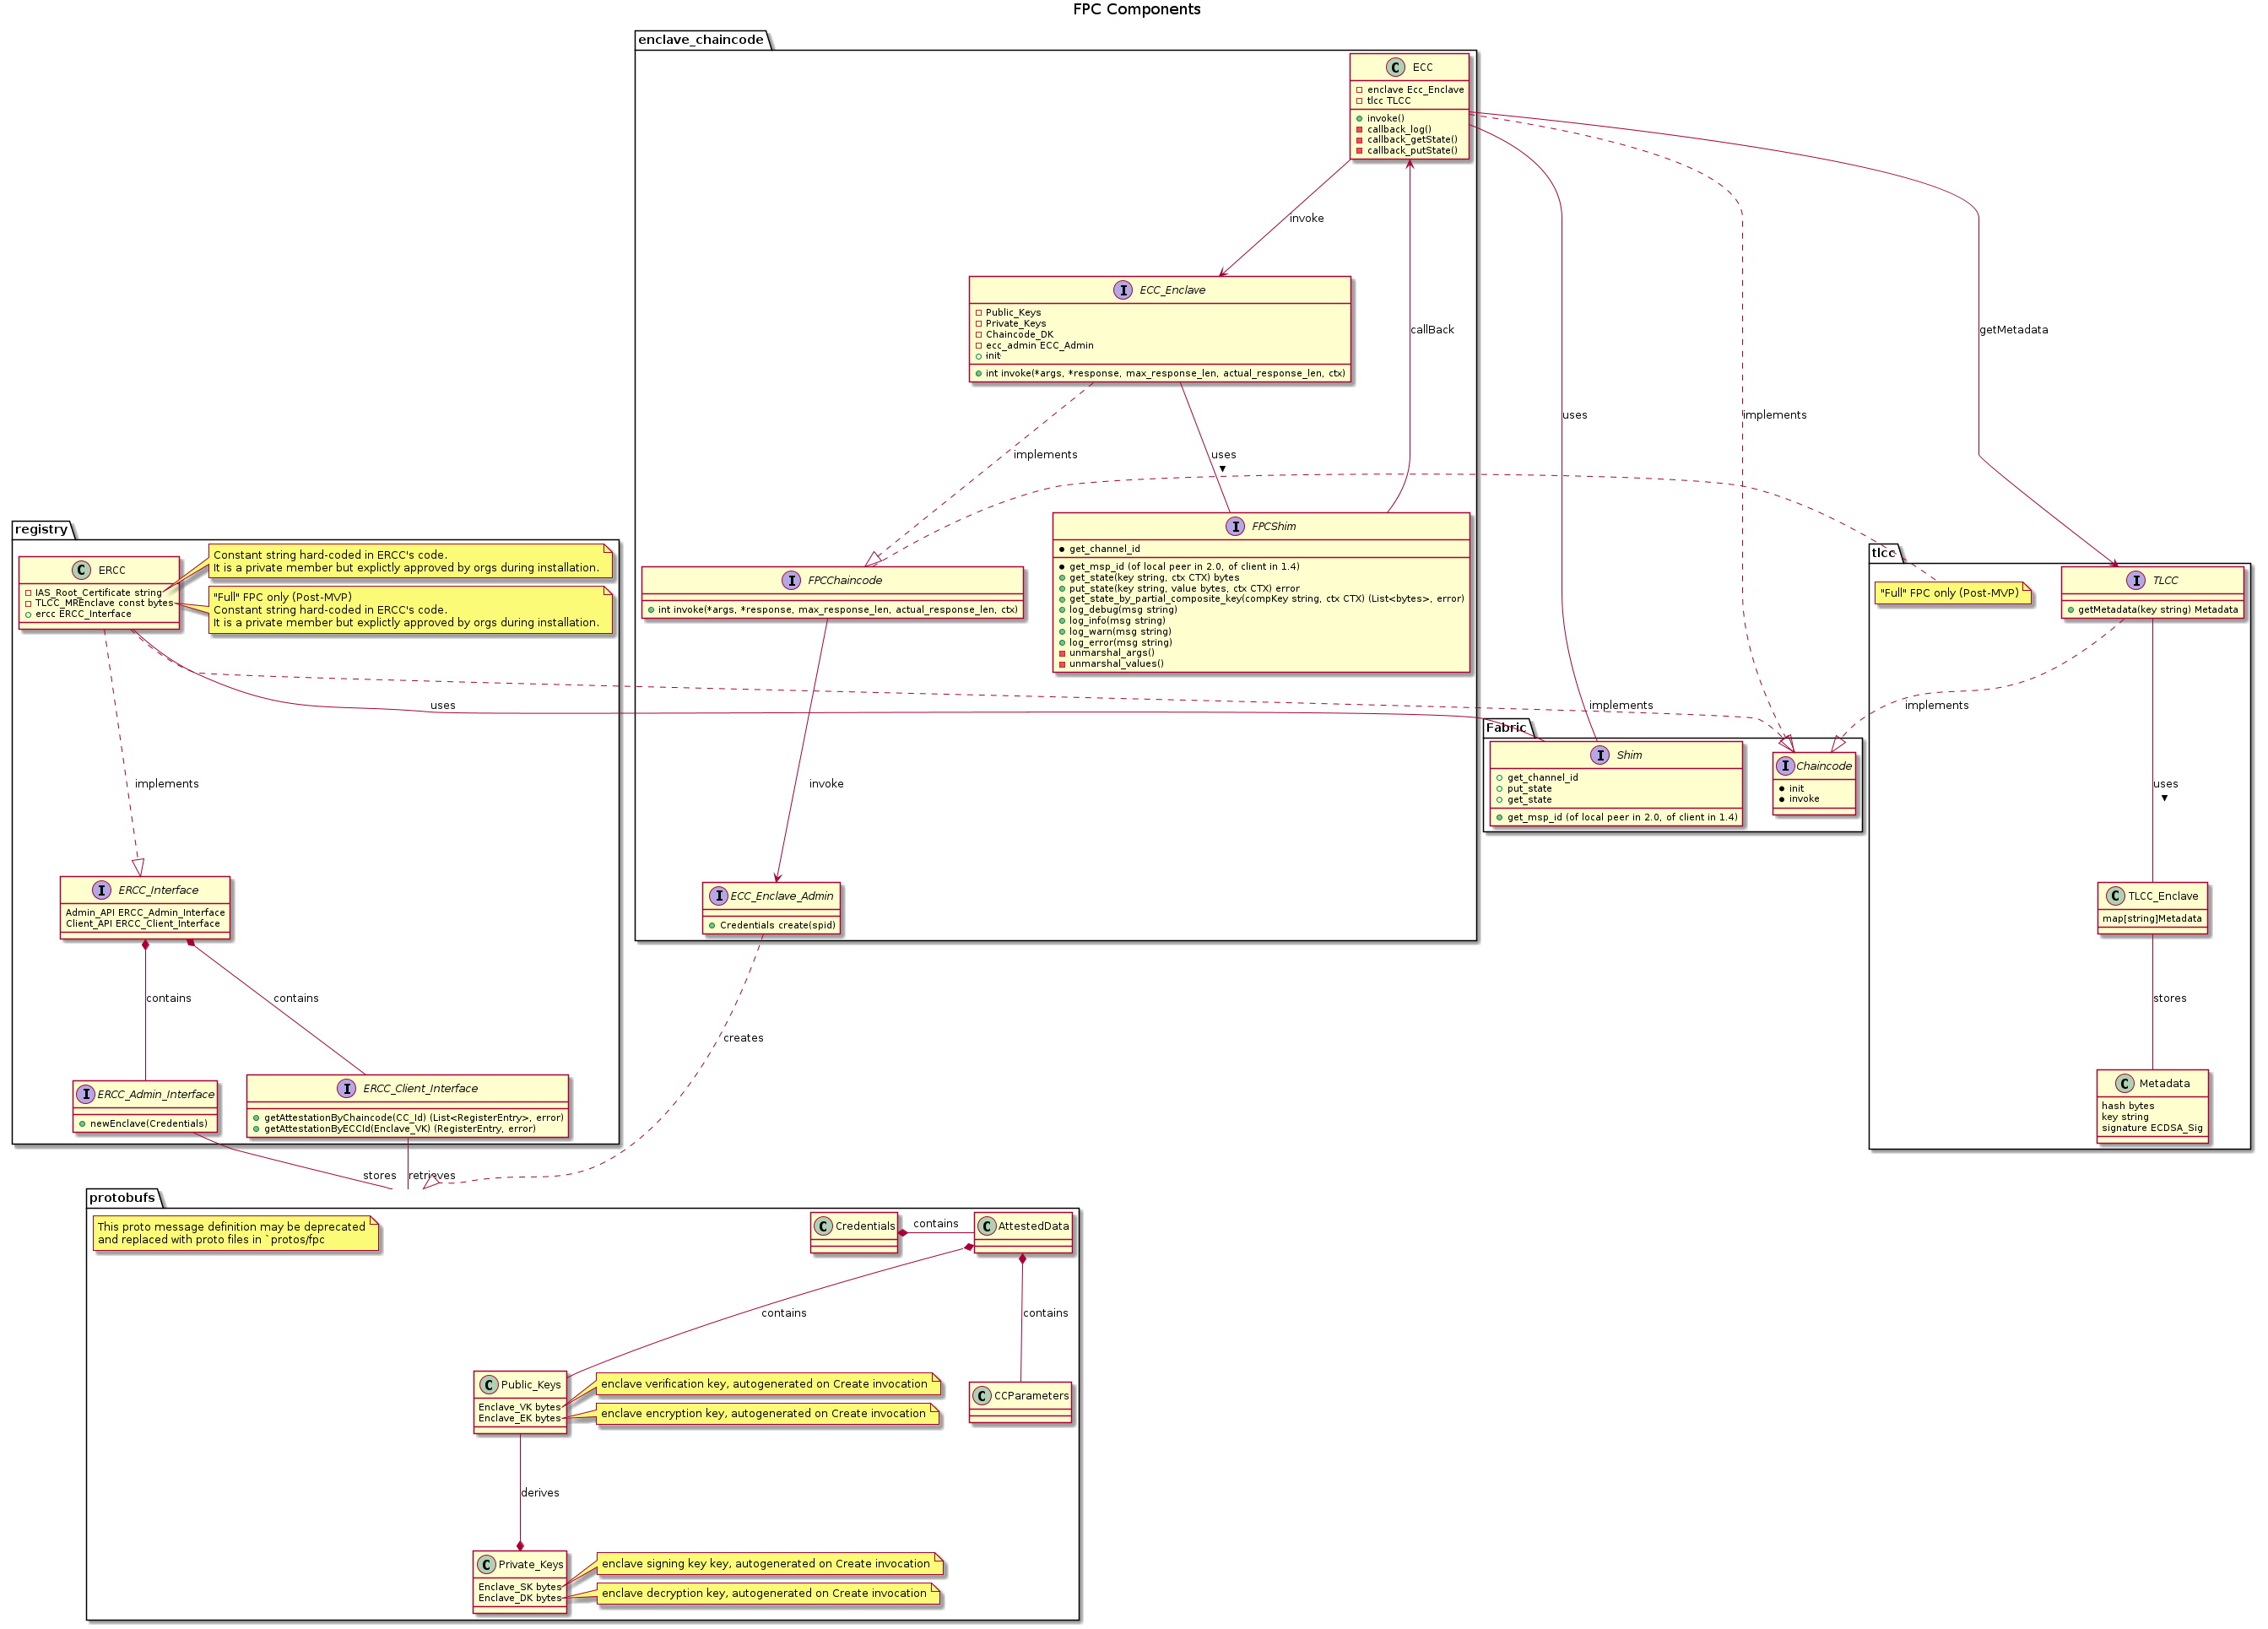Click the ERCC_Client_Interface icon
The image size is (2268, 1629).
346,1088
